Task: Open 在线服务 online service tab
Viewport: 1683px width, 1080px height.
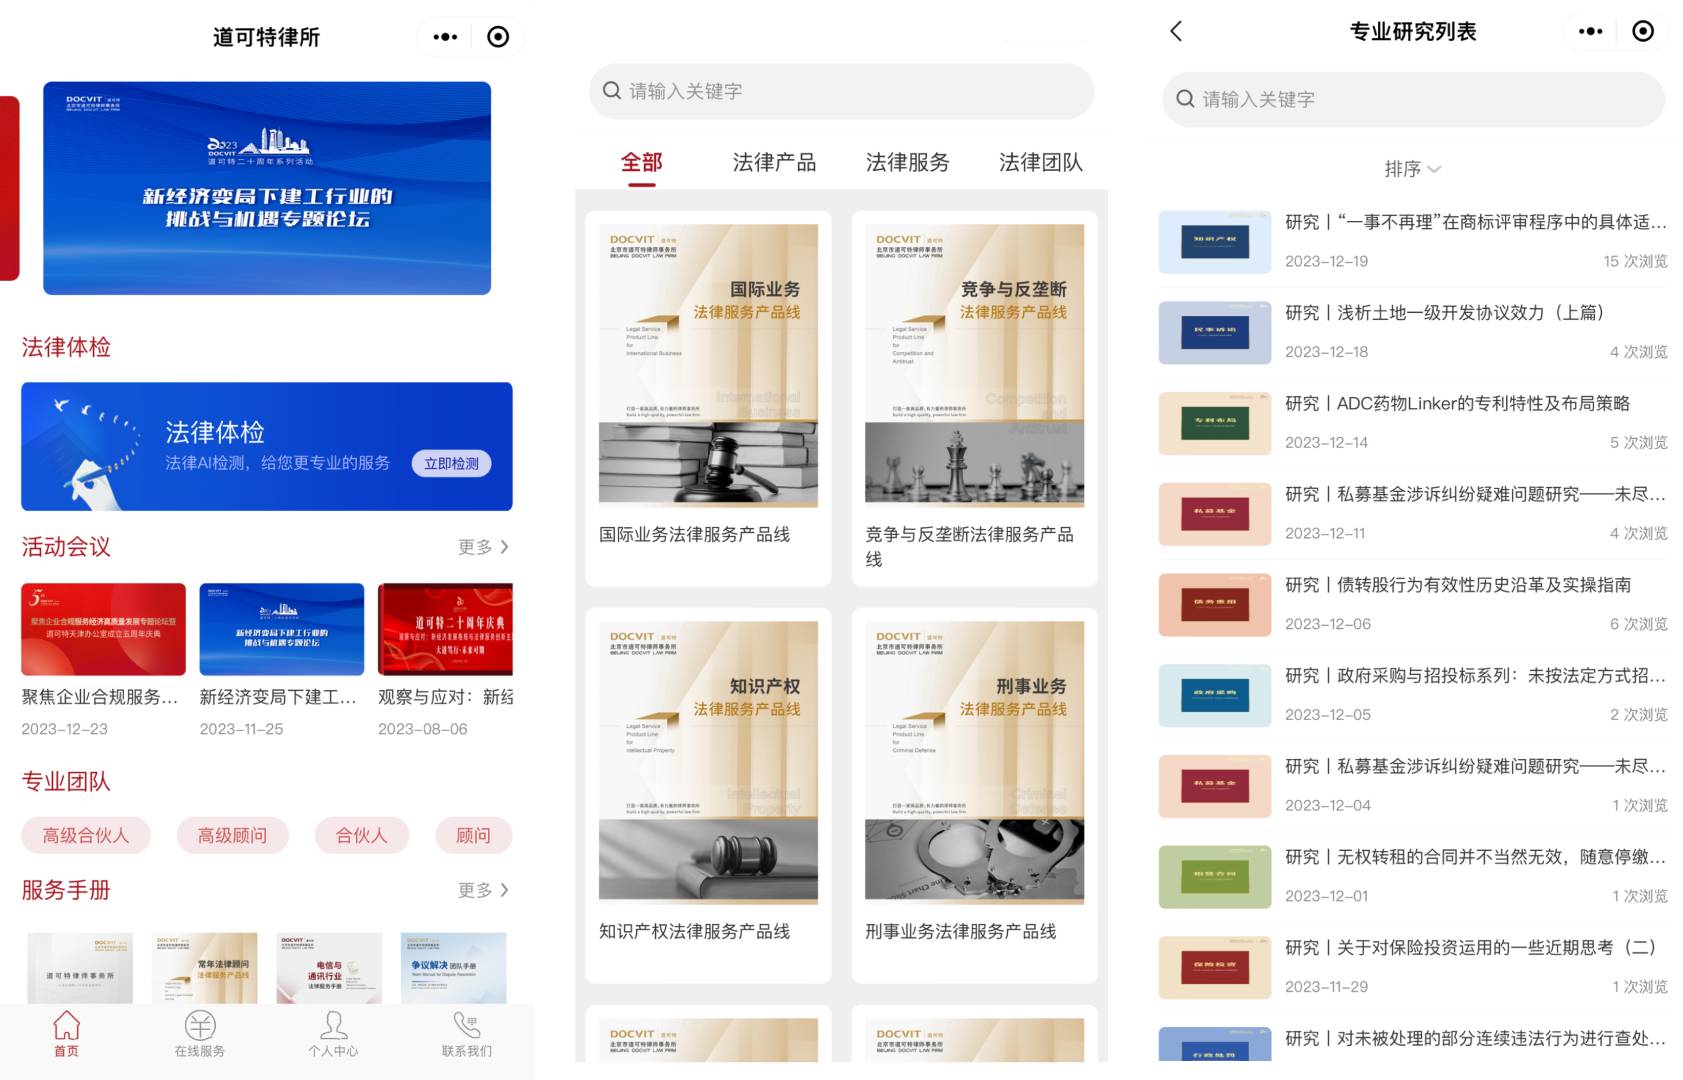Action: [200, 1034]
